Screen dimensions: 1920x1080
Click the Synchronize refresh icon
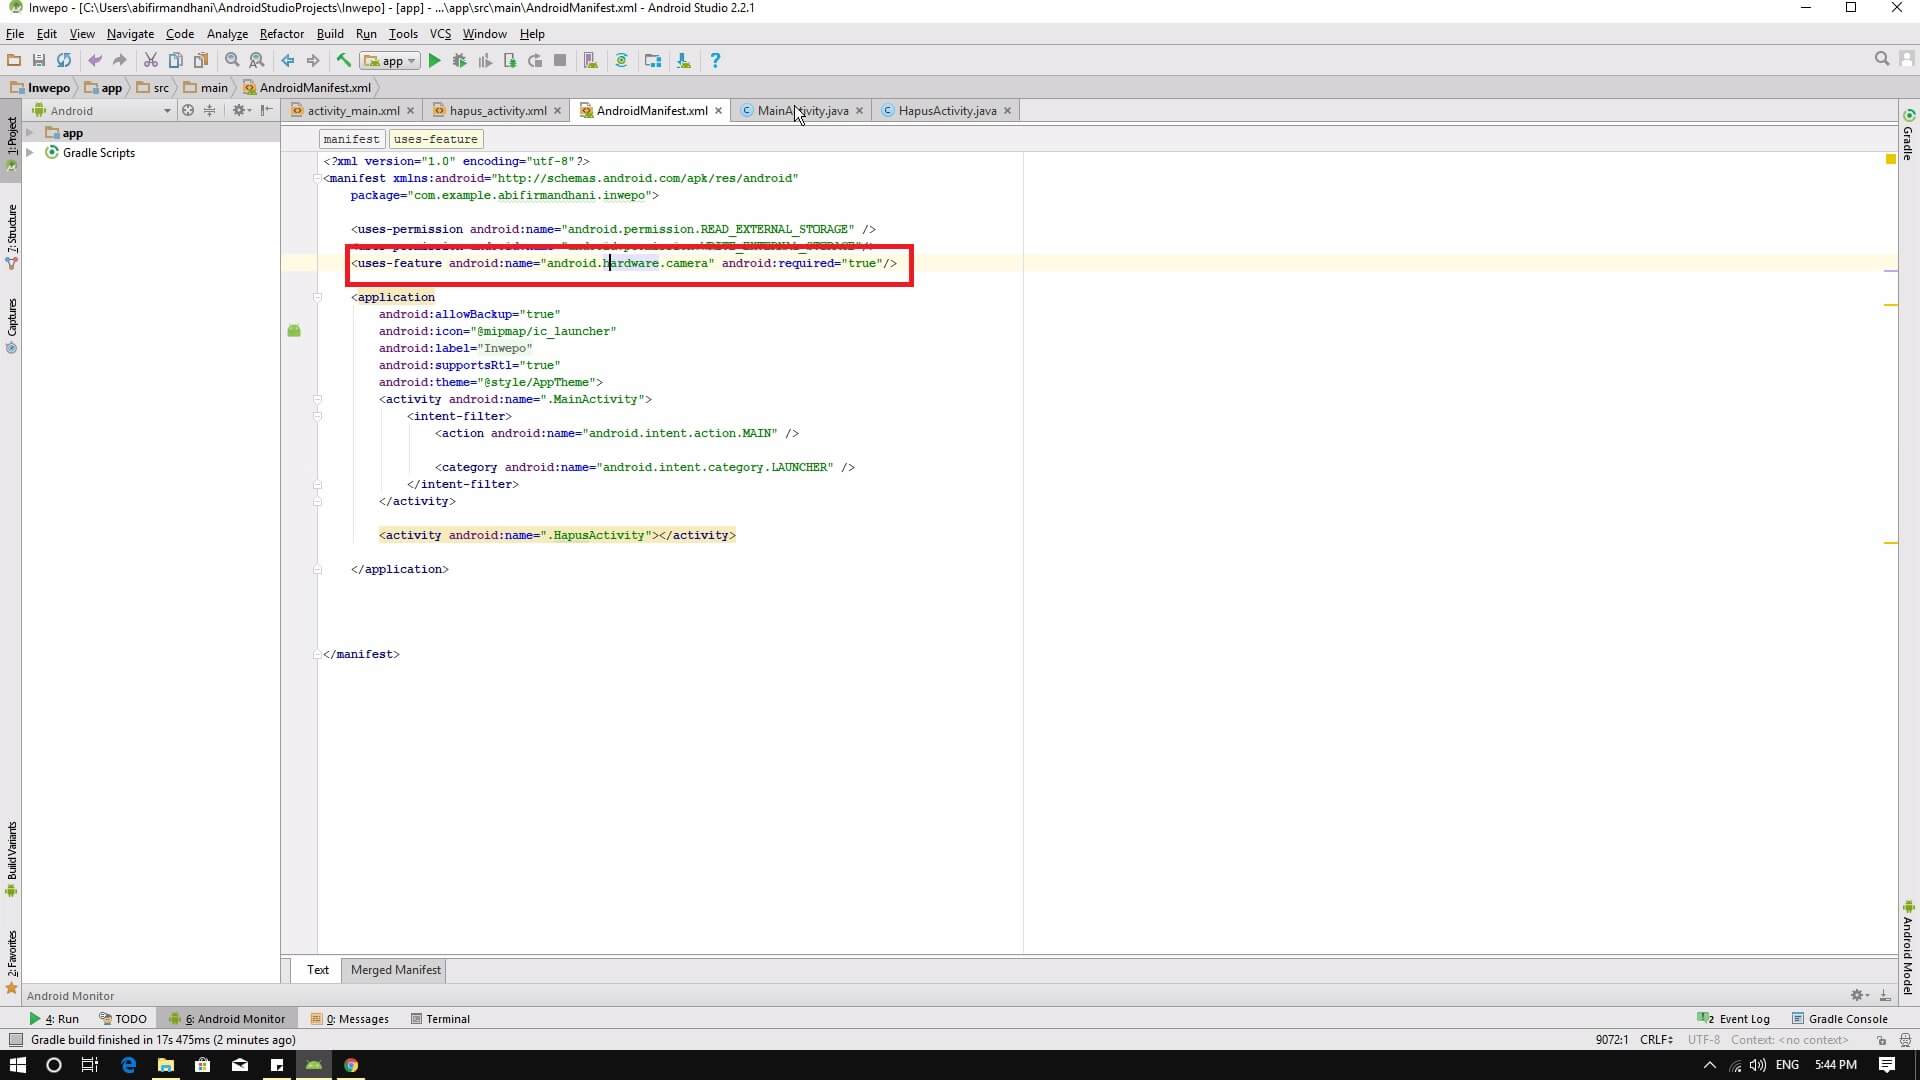coord(64,61)
